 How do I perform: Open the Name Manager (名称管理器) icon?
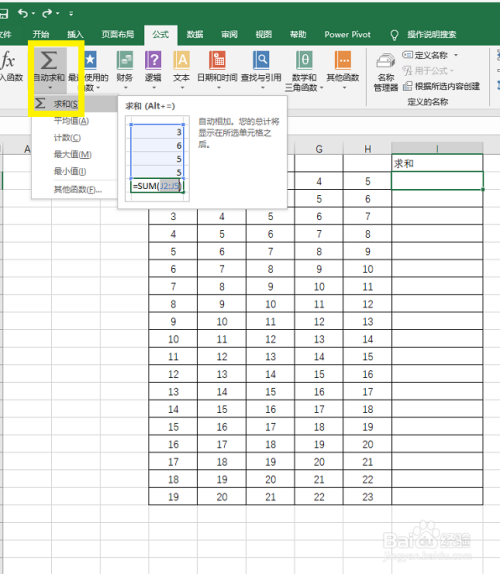click(386, 60)
